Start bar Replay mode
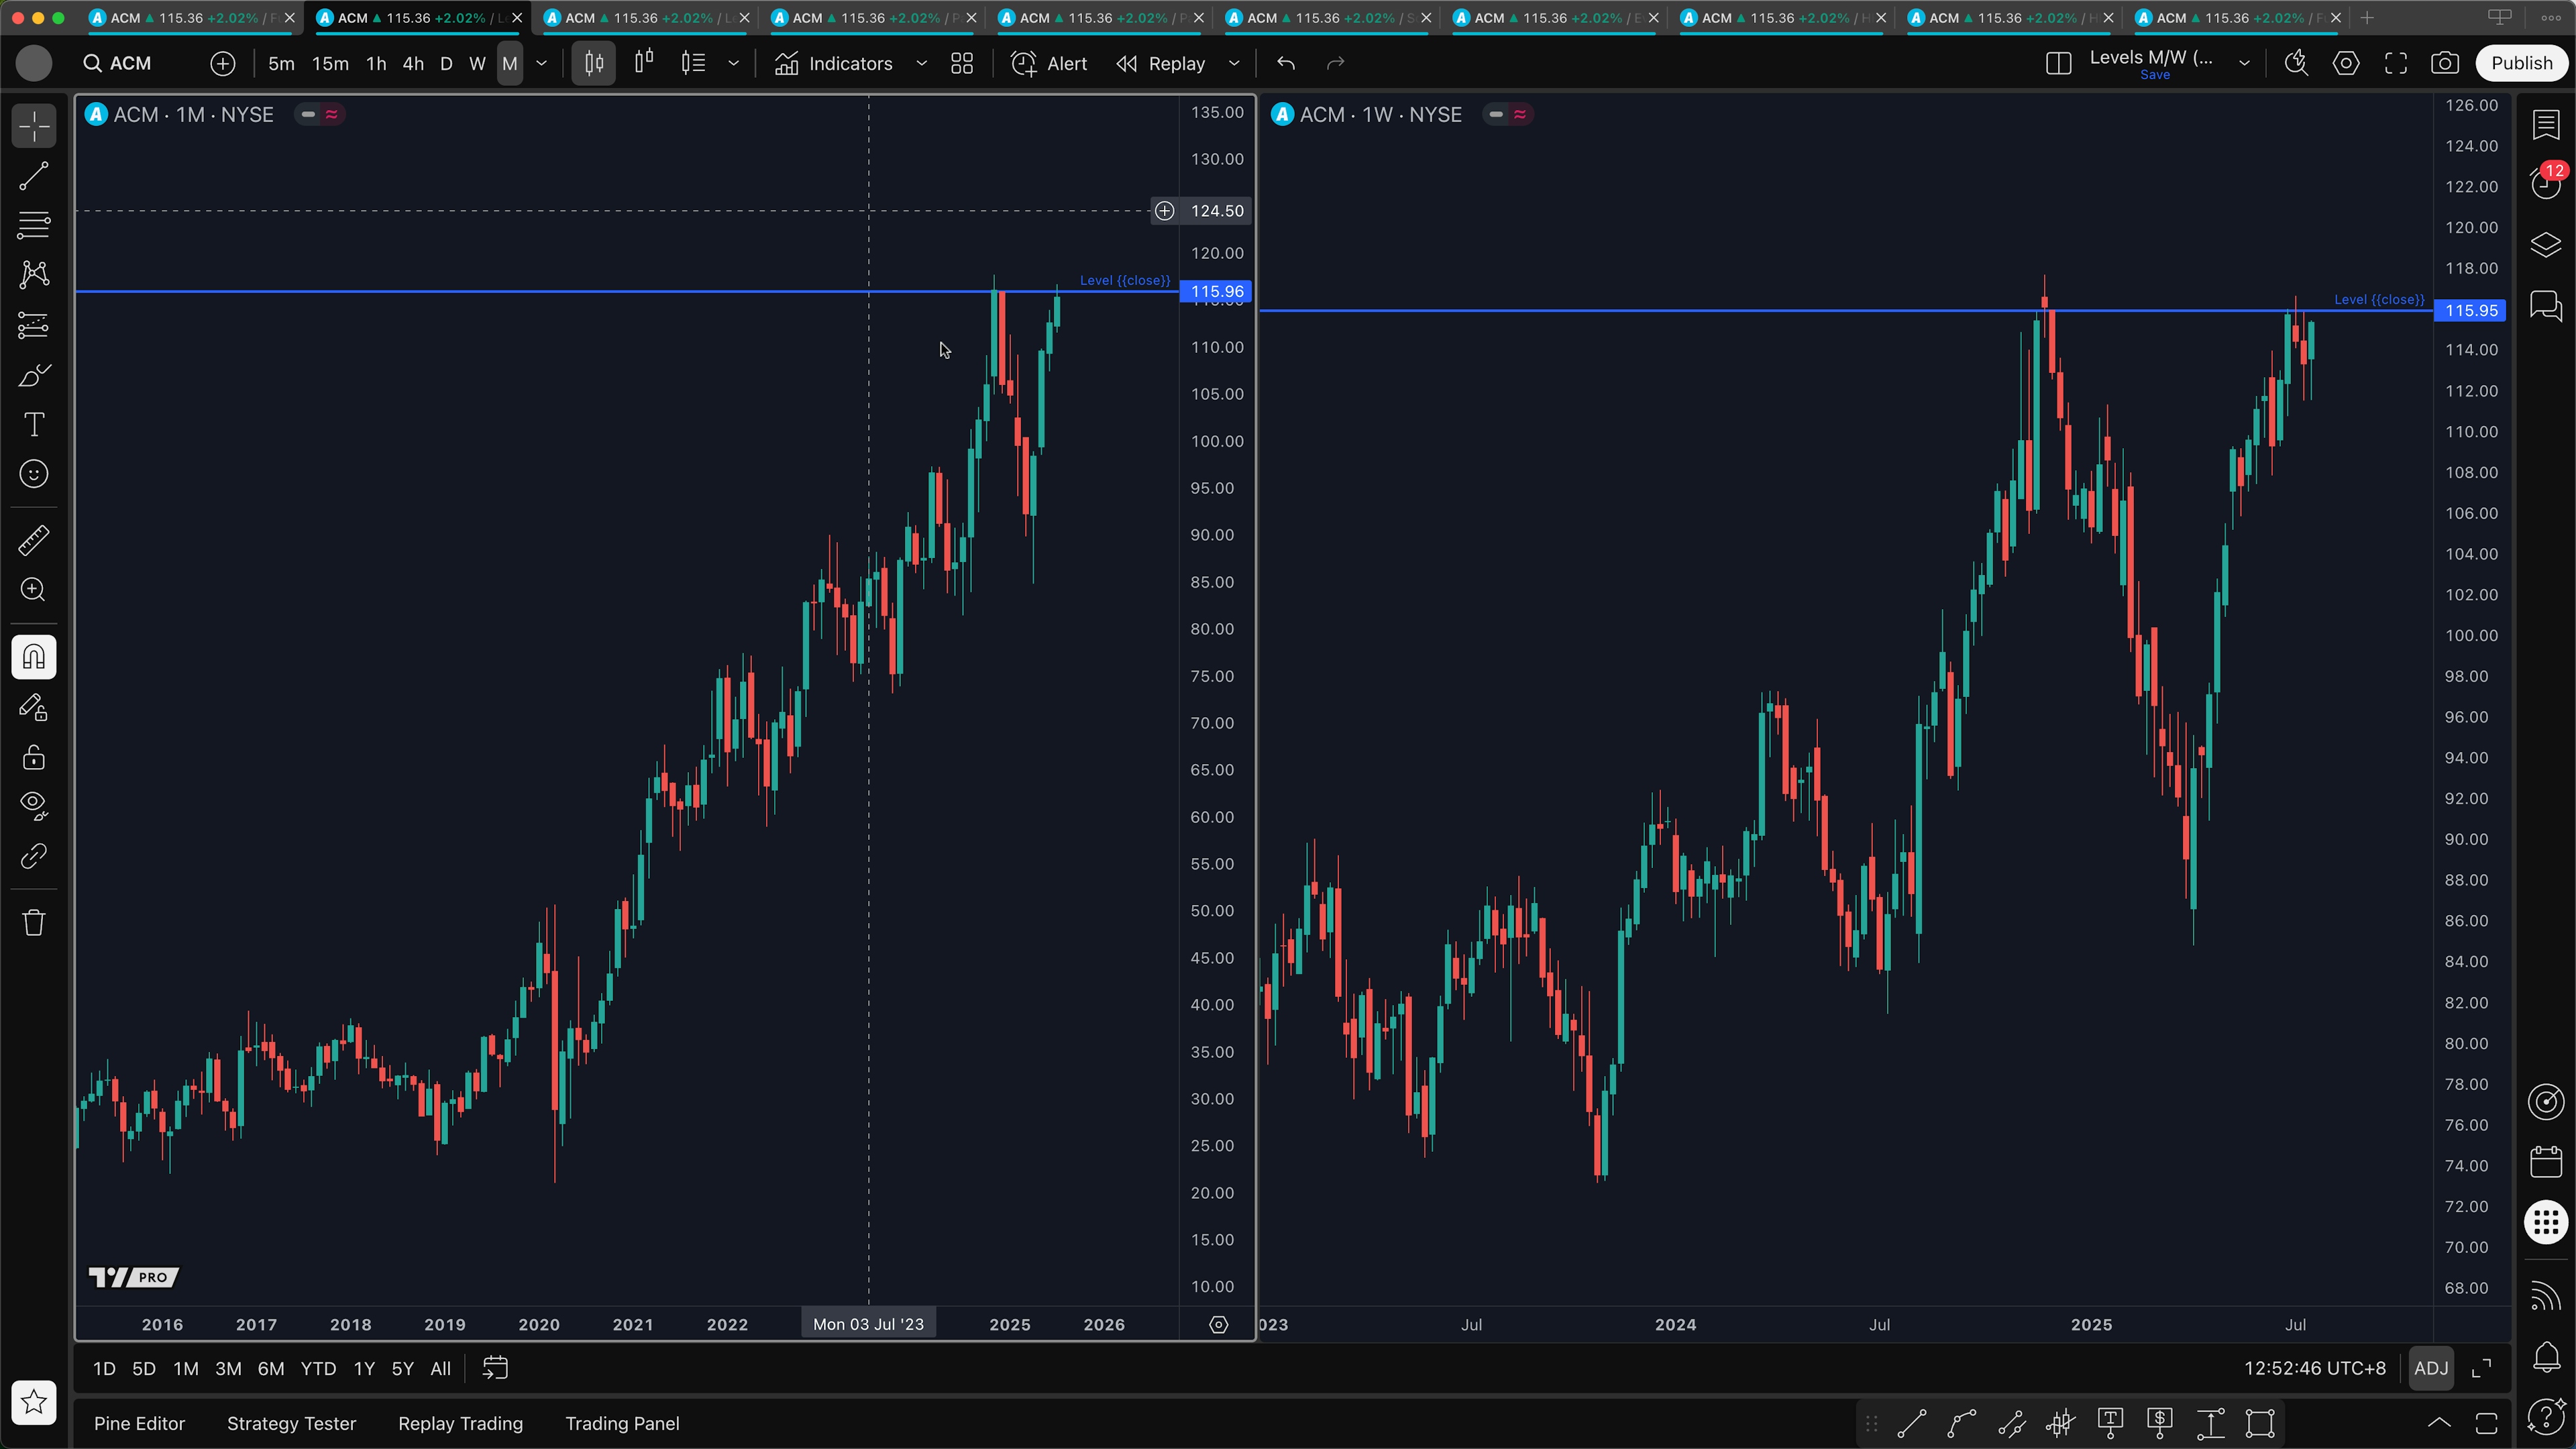This screenshot has height=1449, width=2576. [1161, 64]
